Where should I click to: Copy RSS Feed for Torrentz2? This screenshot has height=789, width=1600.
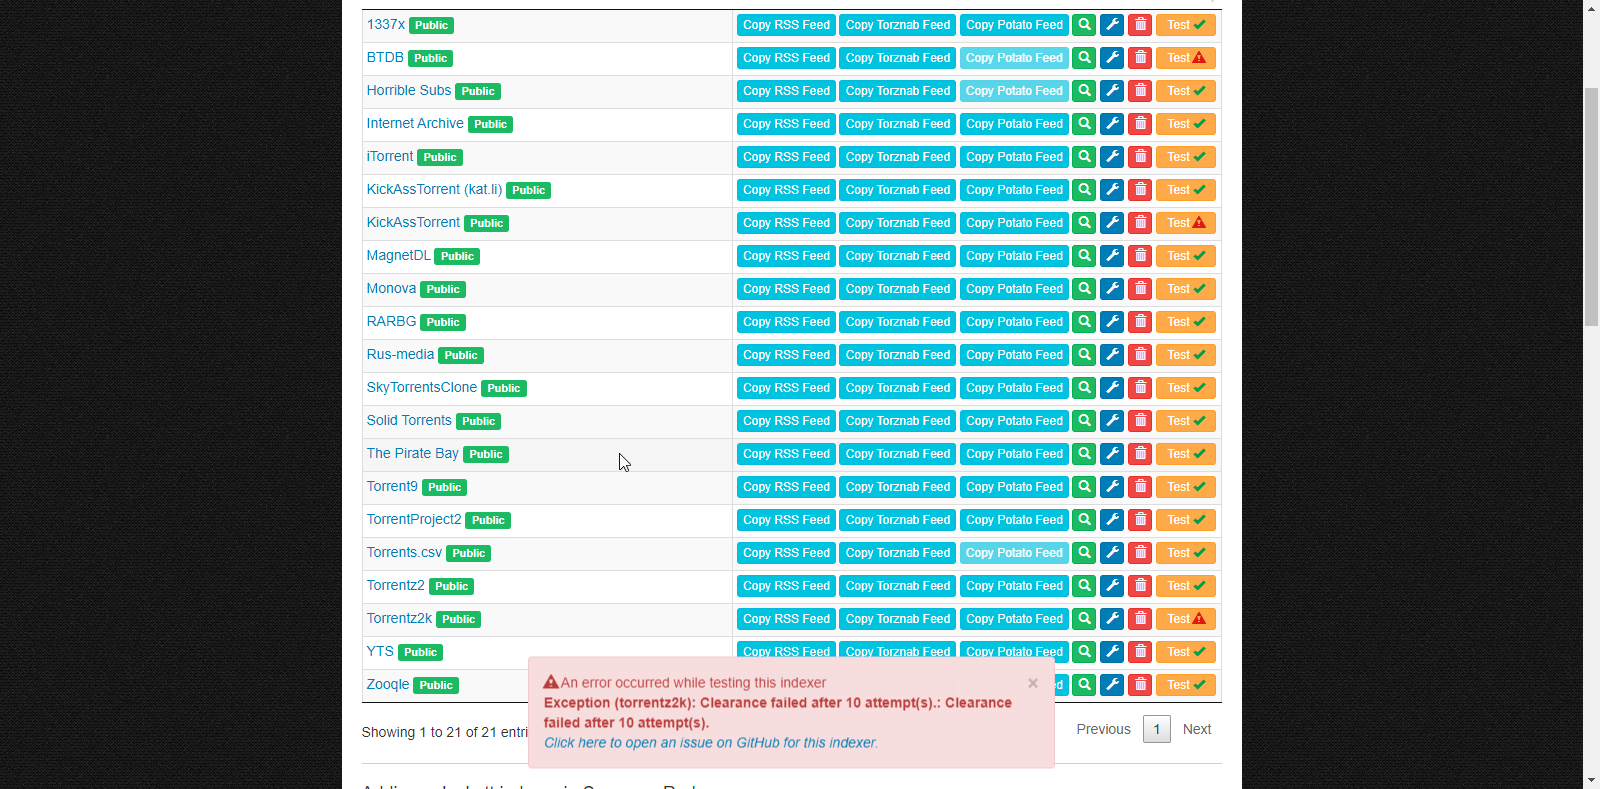(786, 586)
